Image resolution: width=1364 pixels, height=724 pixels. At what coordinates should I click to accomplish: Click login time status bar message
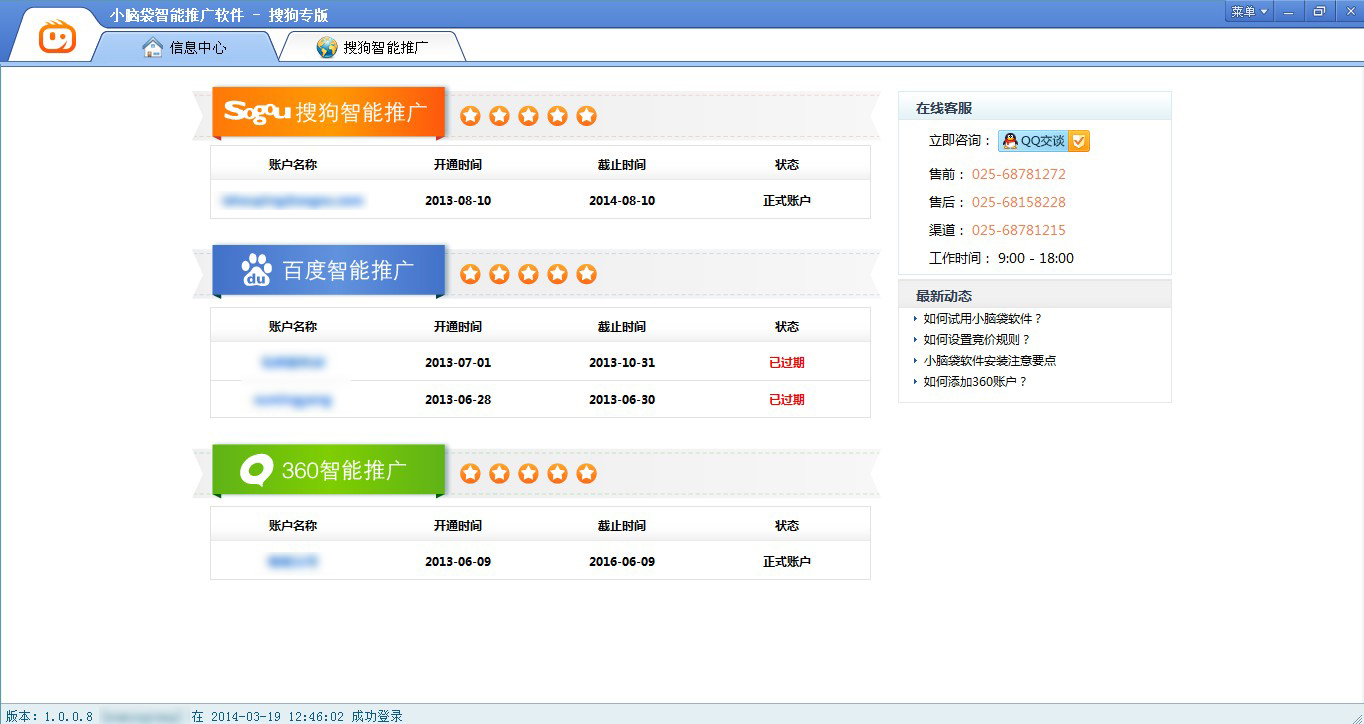click(297, 716)
